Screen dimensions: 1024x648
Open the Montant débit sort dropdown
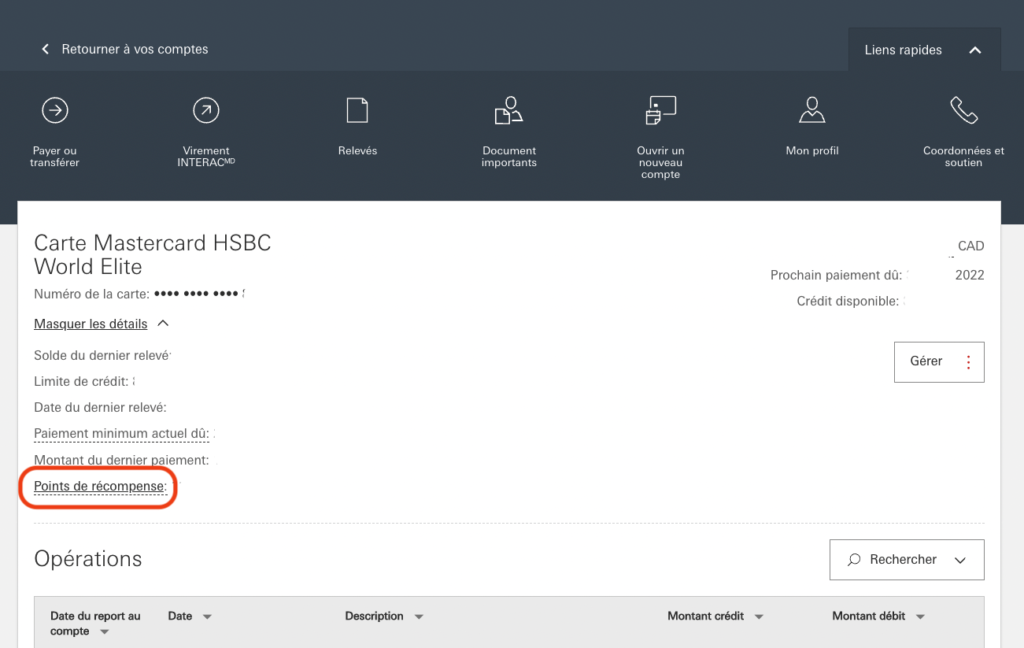921,616
